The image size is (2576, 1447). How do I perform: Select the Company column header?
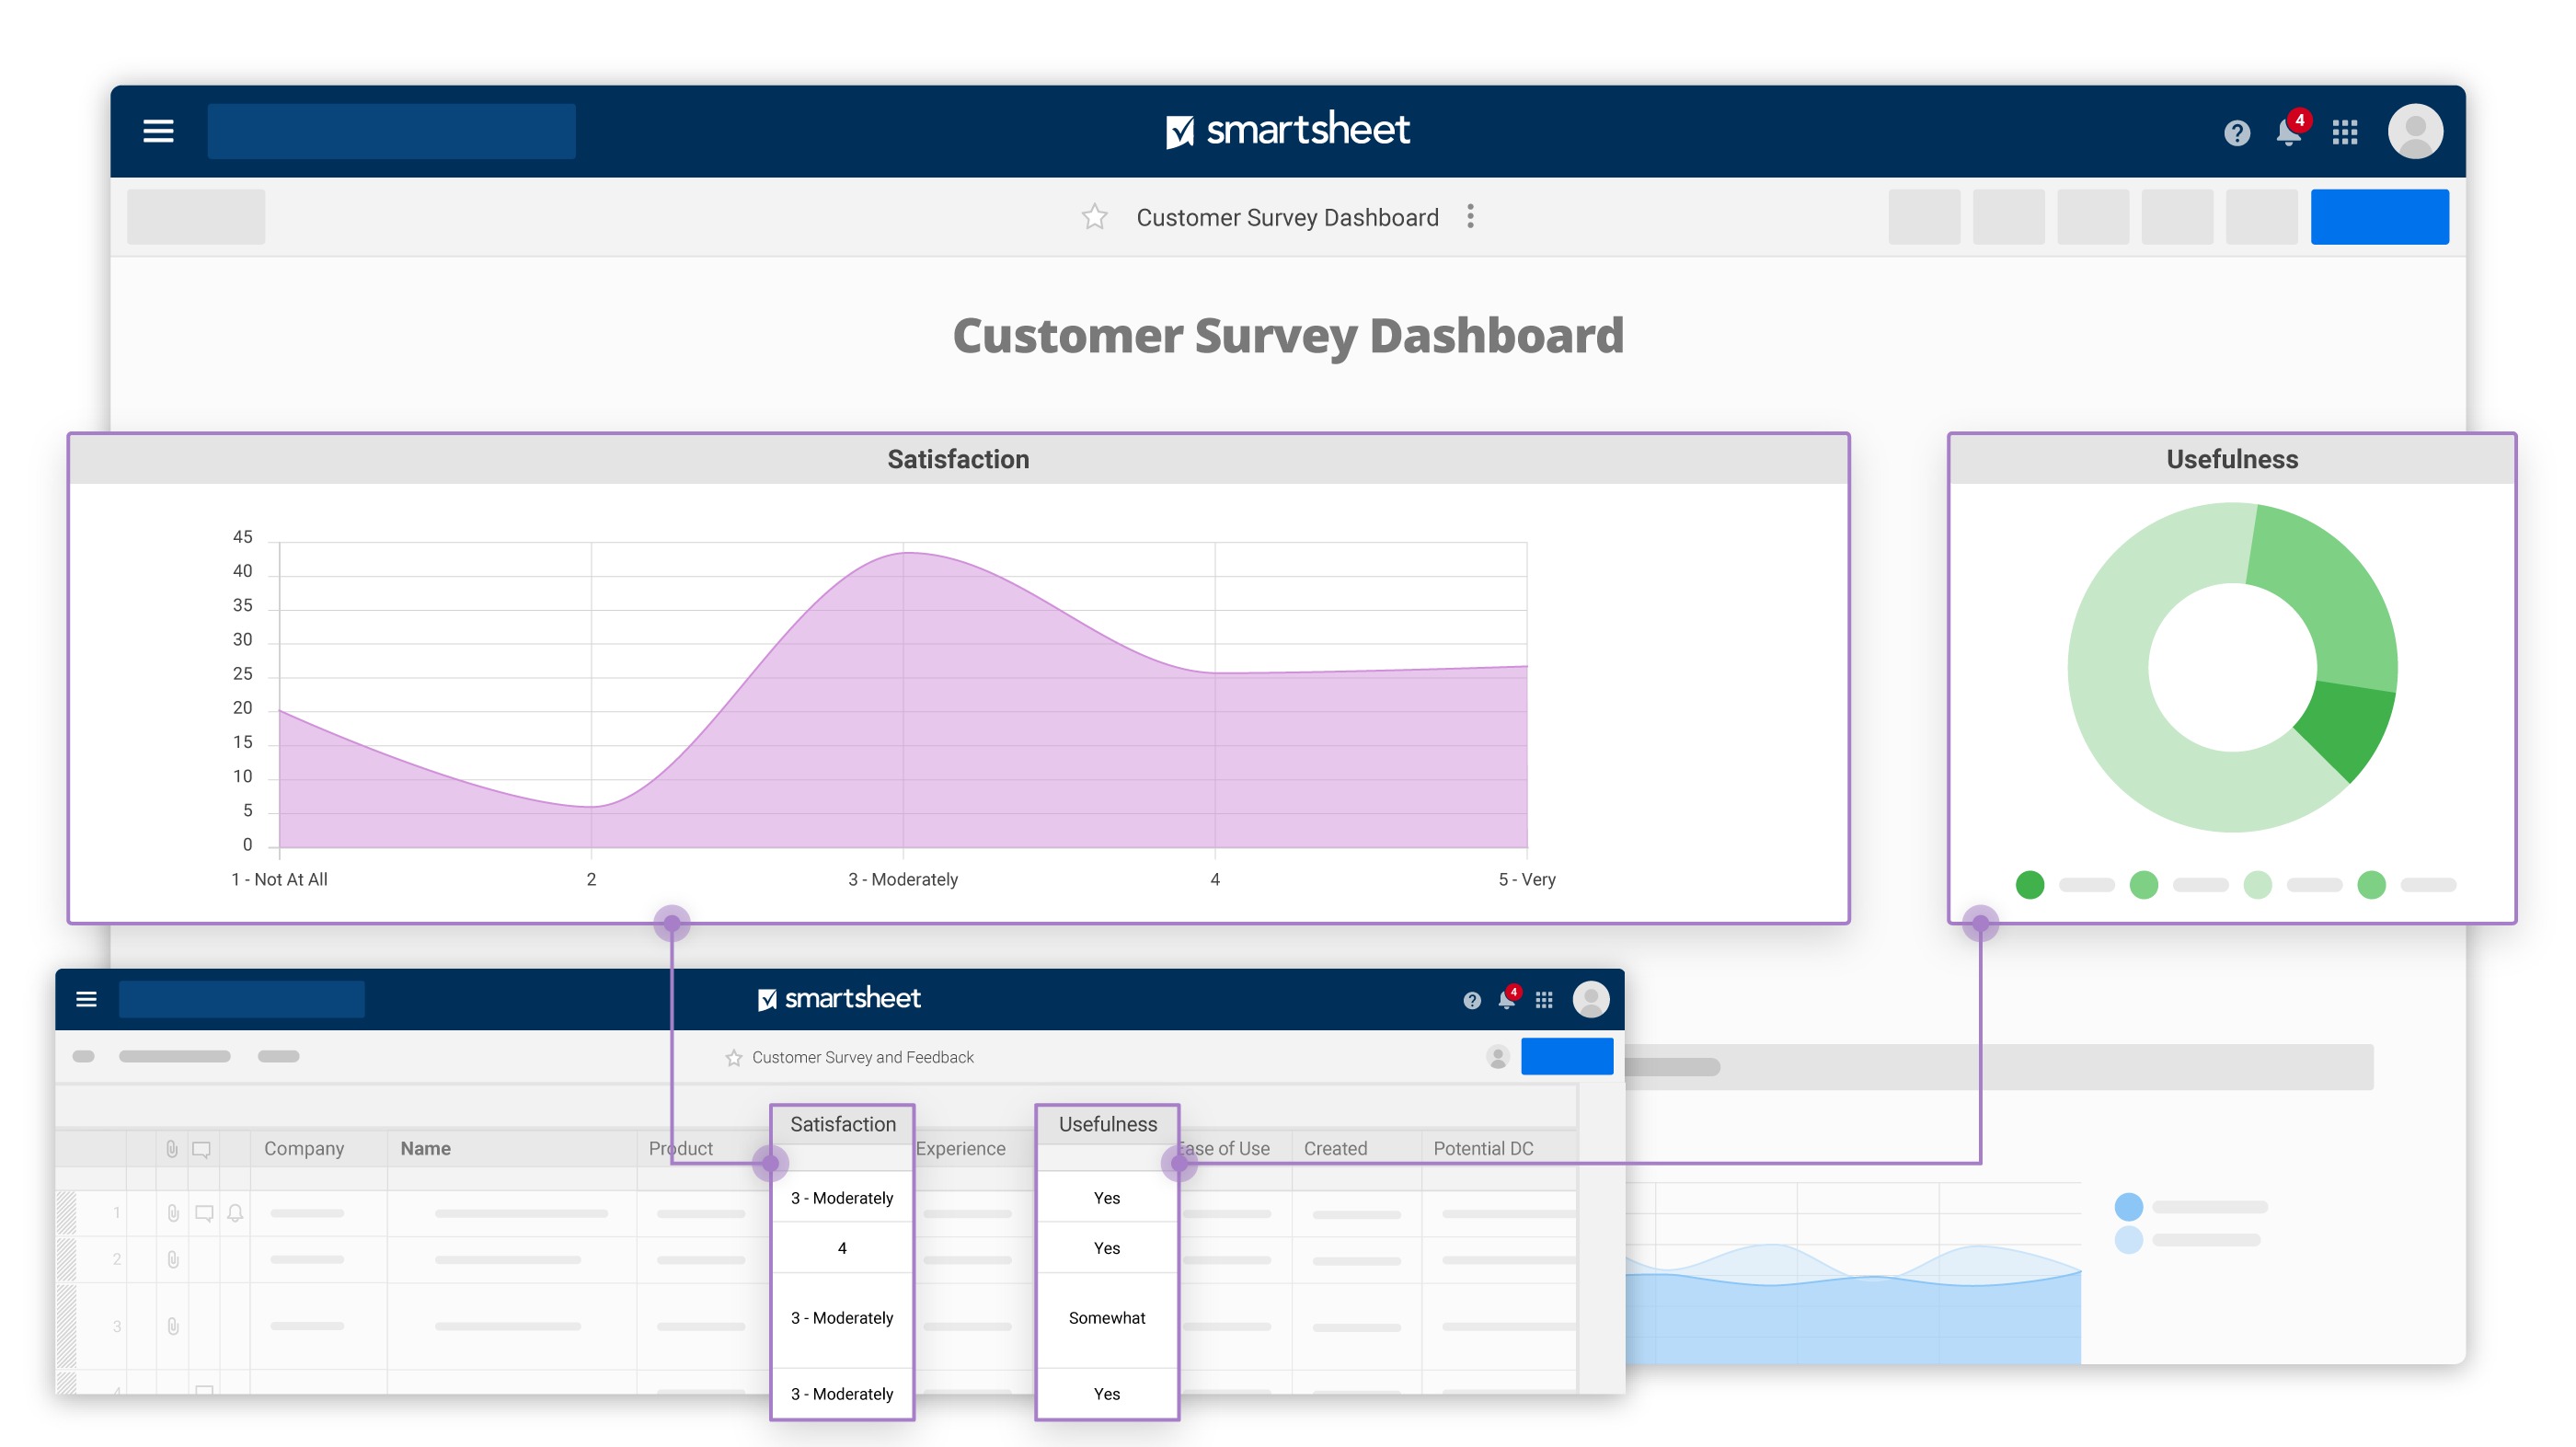(304, 1149)
